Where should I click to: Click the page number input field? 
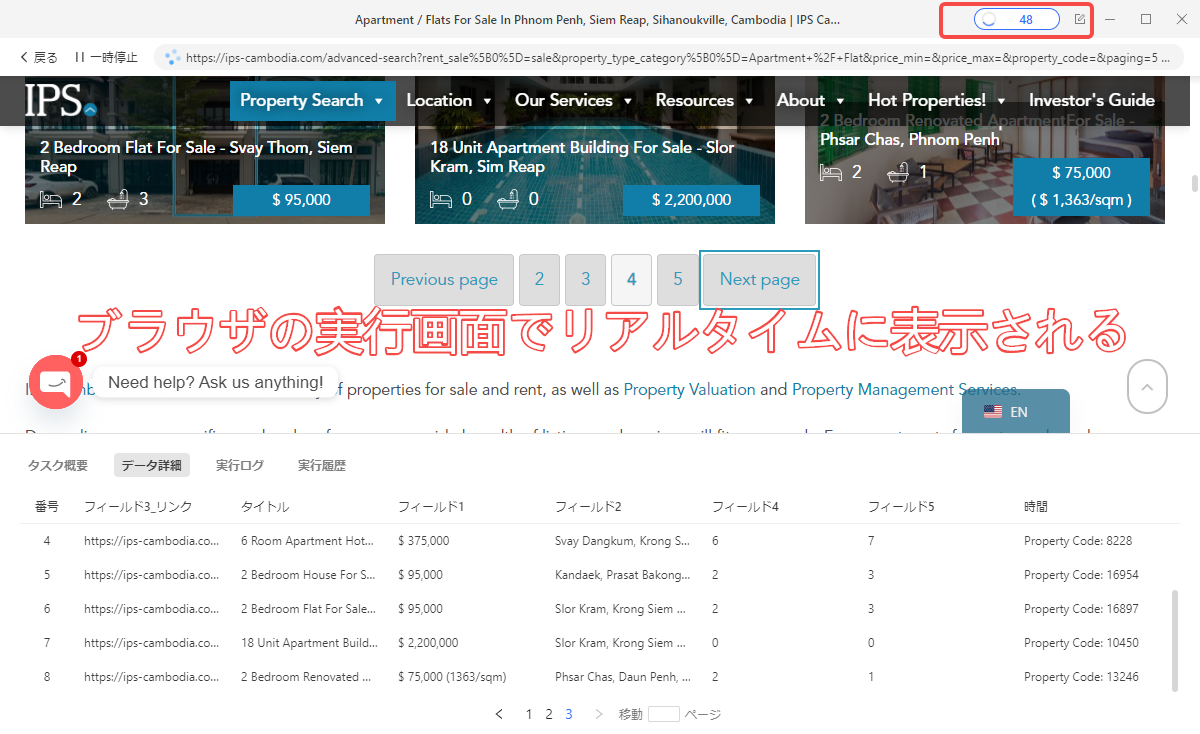pos(663,714)
